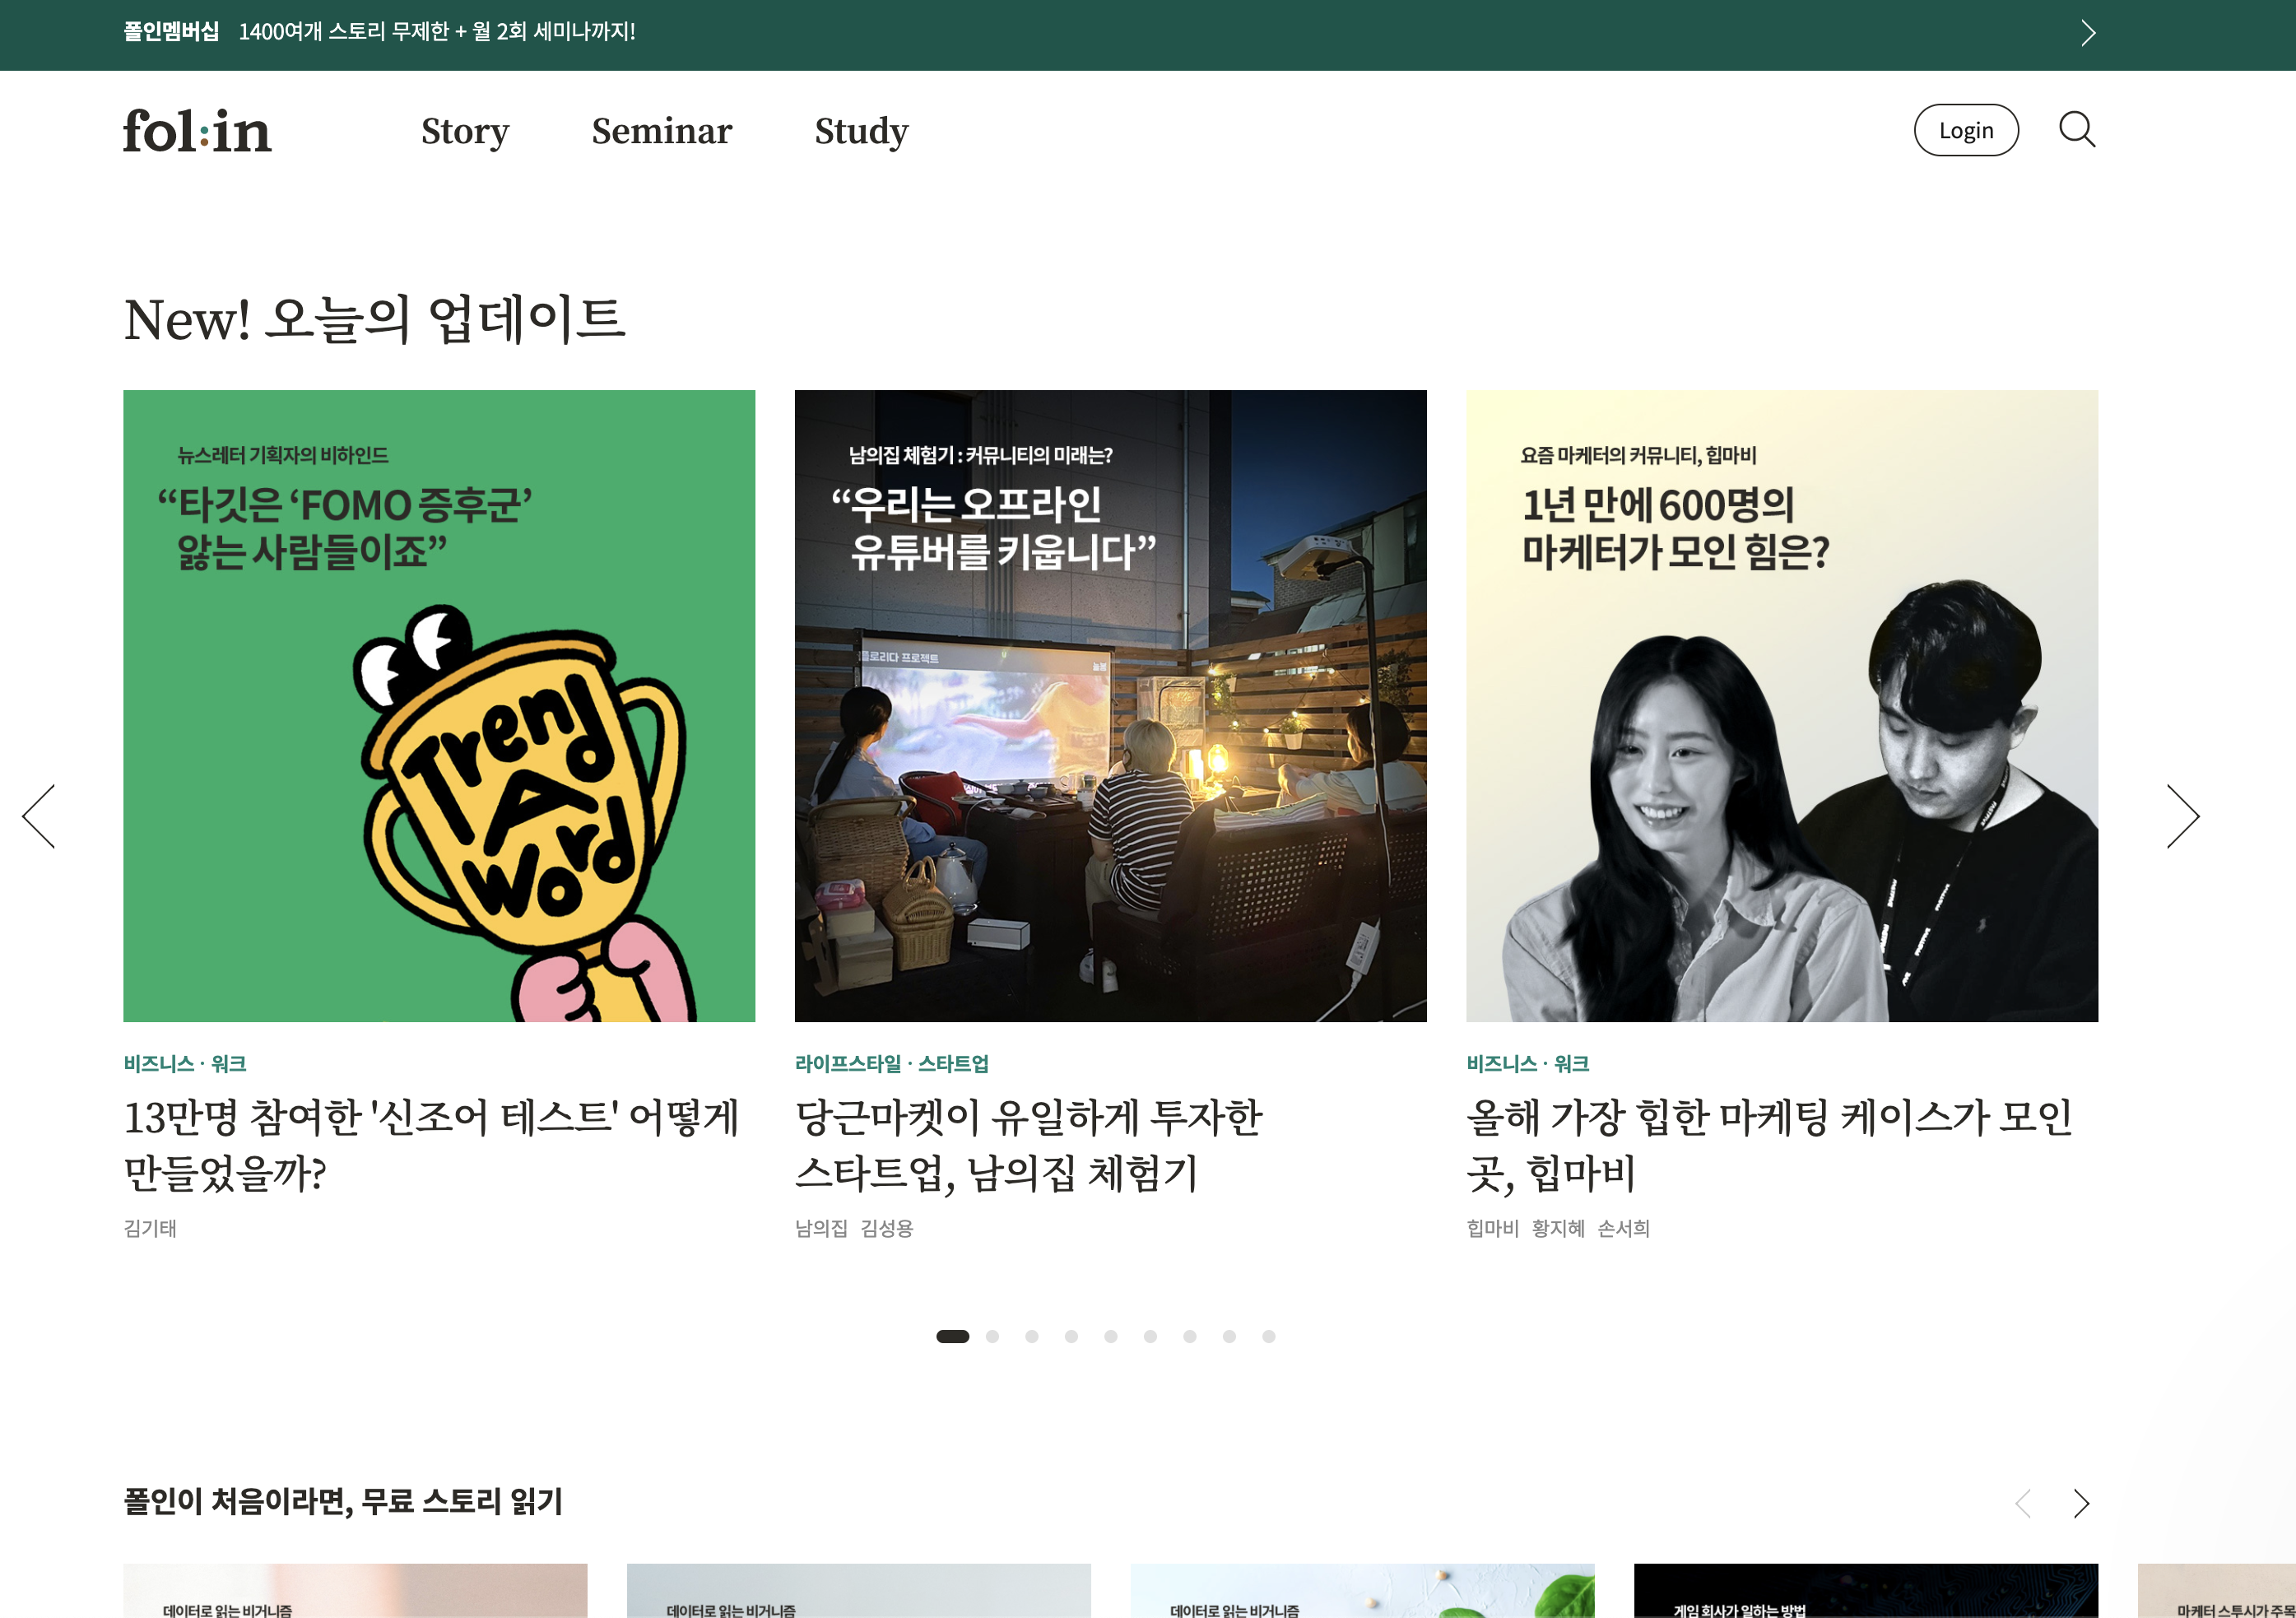The width and height of the screenshot is (2296, 1618).
Task: Click the previous arrow on the main carousel
Action: [38, 815]
